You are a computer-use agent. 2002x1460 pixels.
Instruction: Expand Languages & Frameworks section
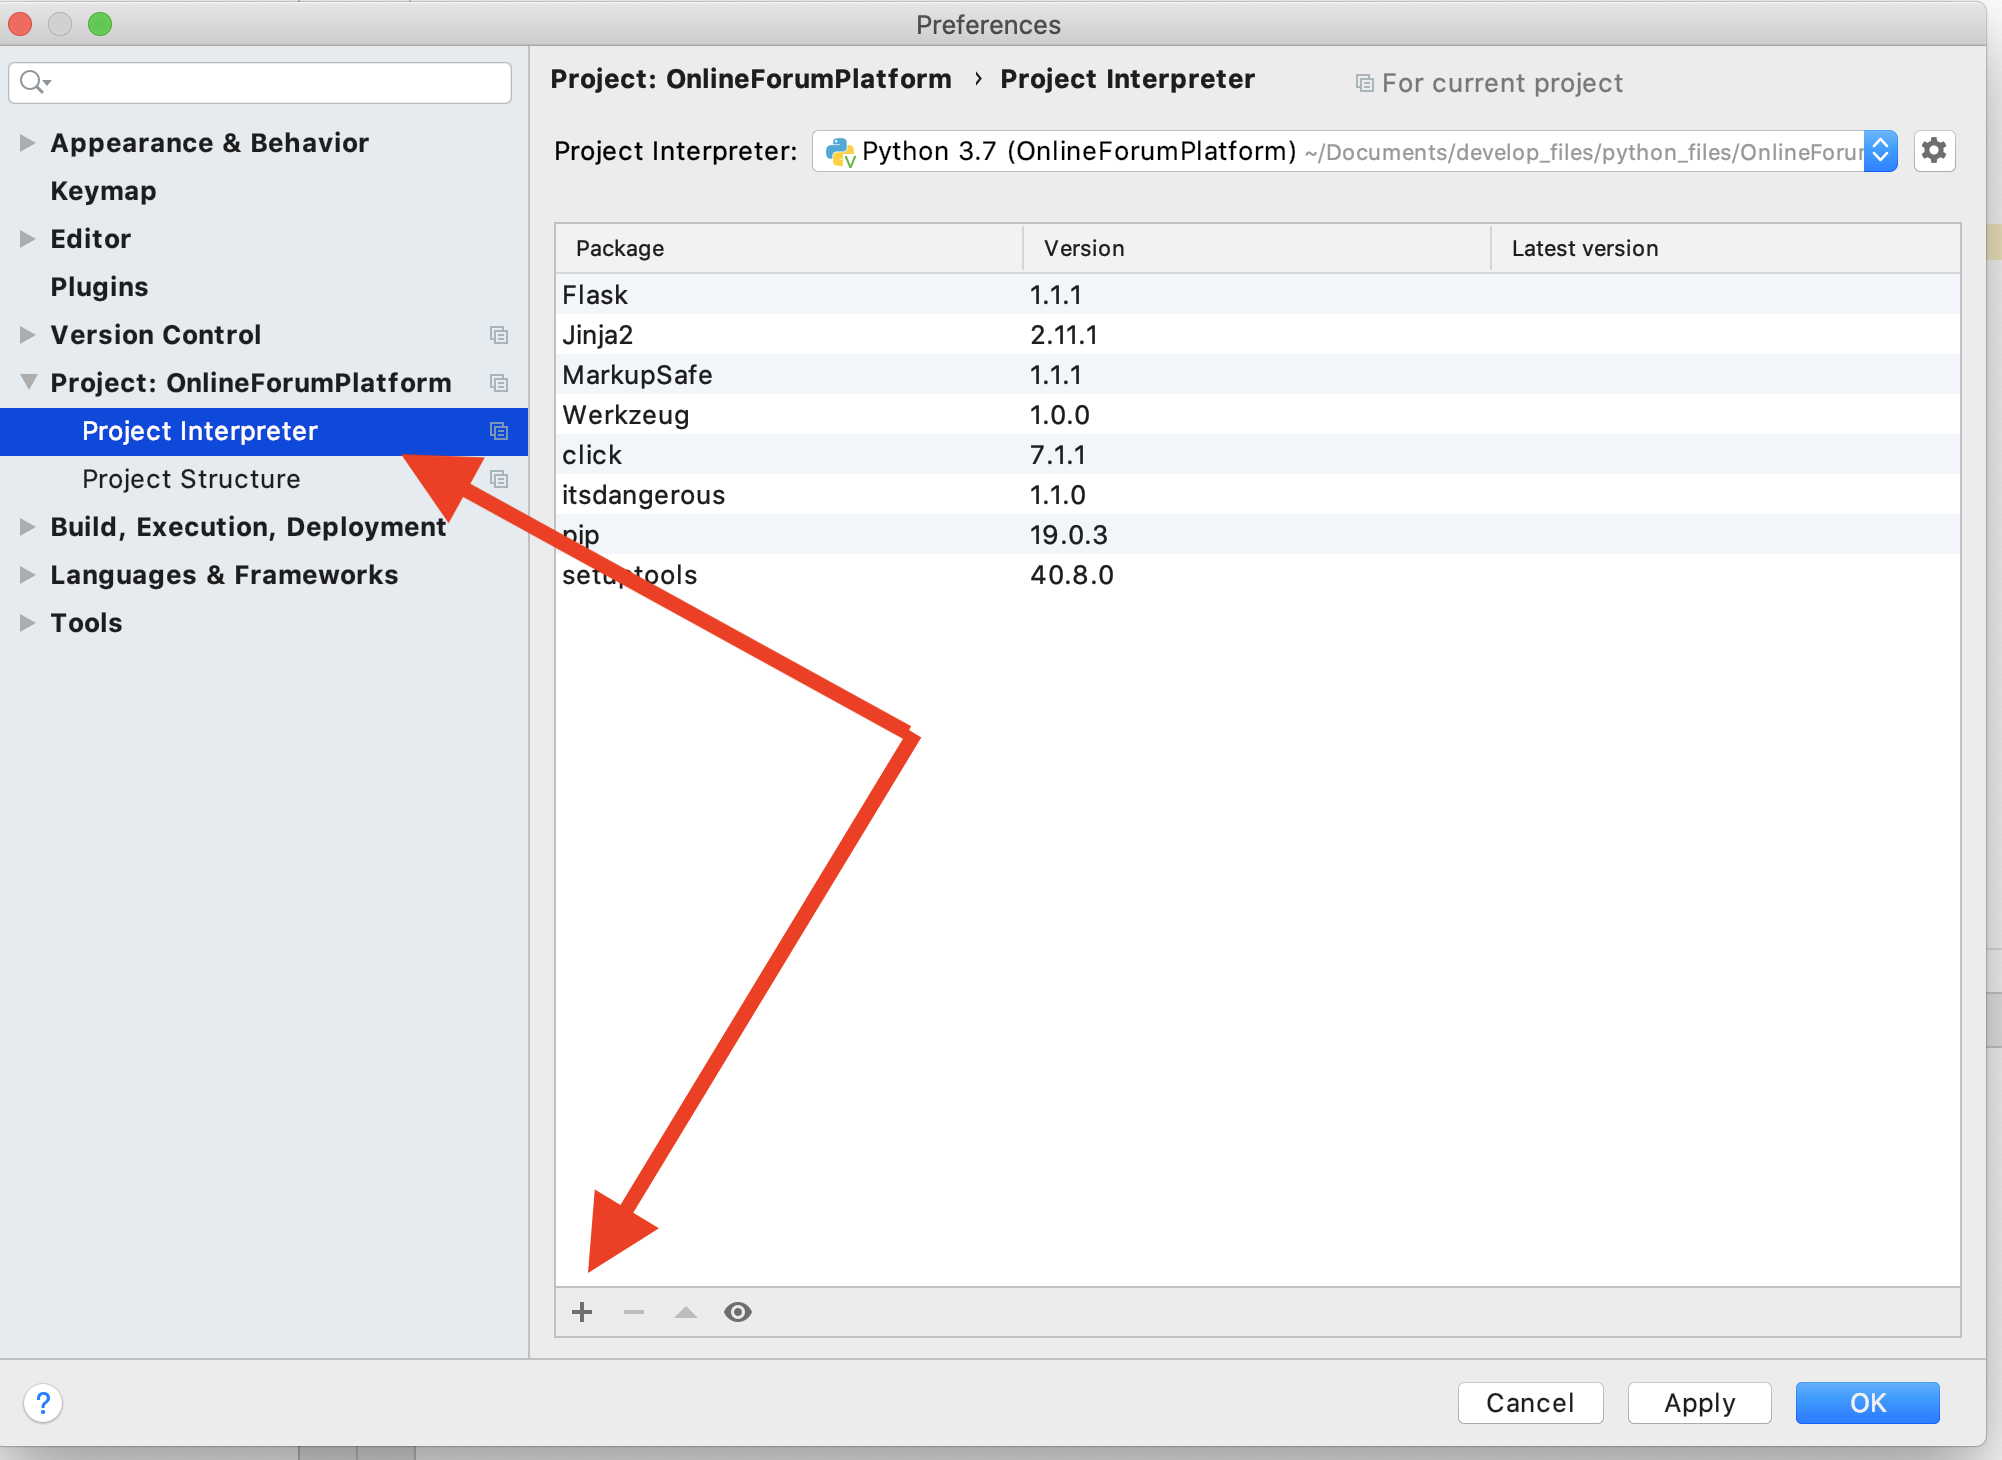[x=27, y=575]
